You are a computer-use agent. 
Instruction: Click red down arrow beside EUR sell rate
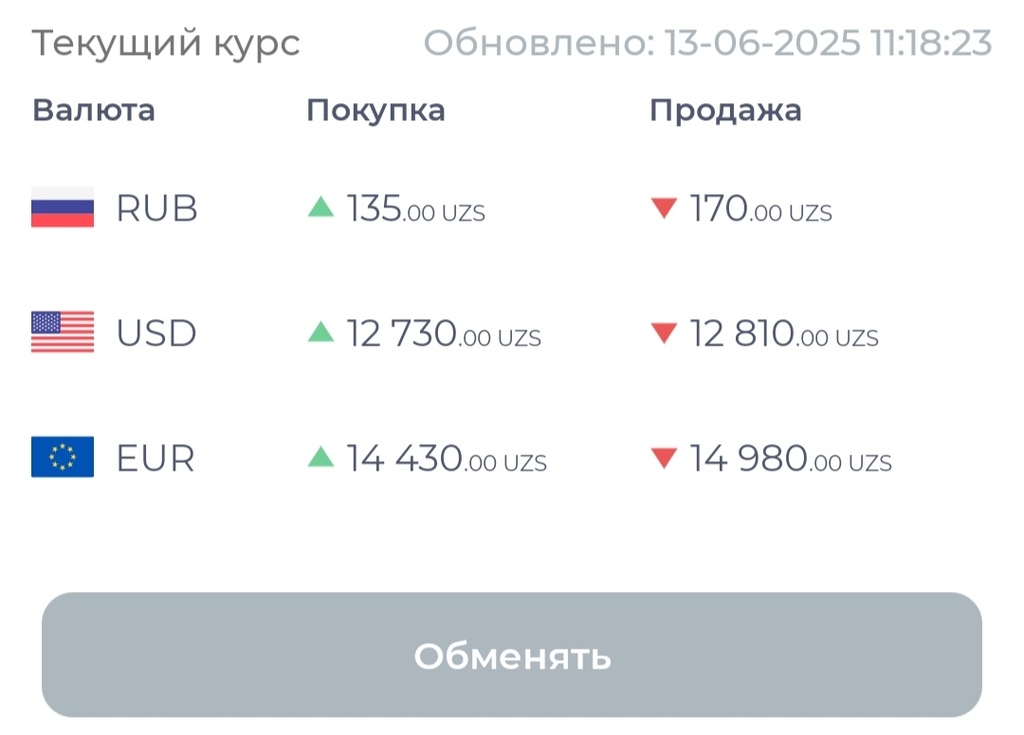coord(664,458)
